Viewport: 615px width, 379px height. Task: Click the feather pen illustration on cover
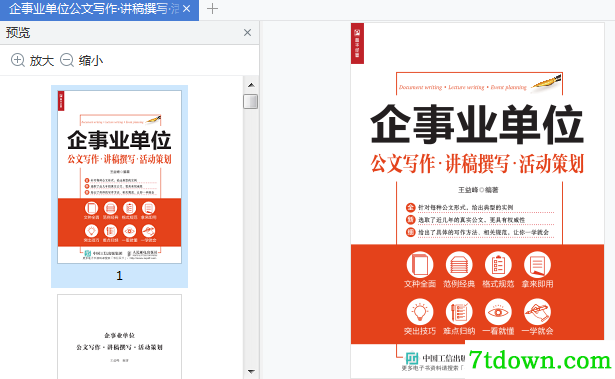(x=547, y=83)
